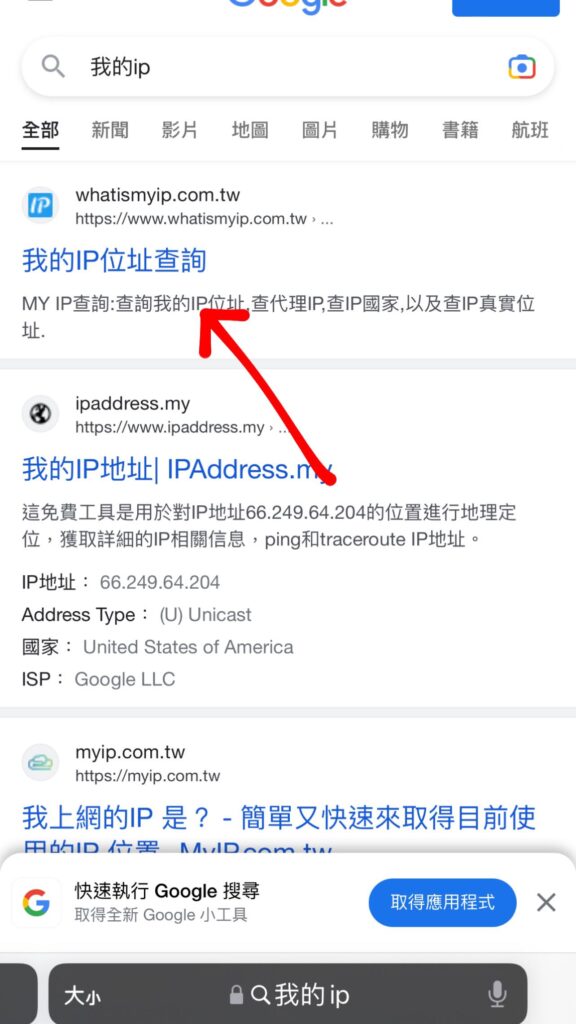This screenshot has width=576, height=1024.
Task: Tap the magnifier search icon
Action: tap(53, 67)
